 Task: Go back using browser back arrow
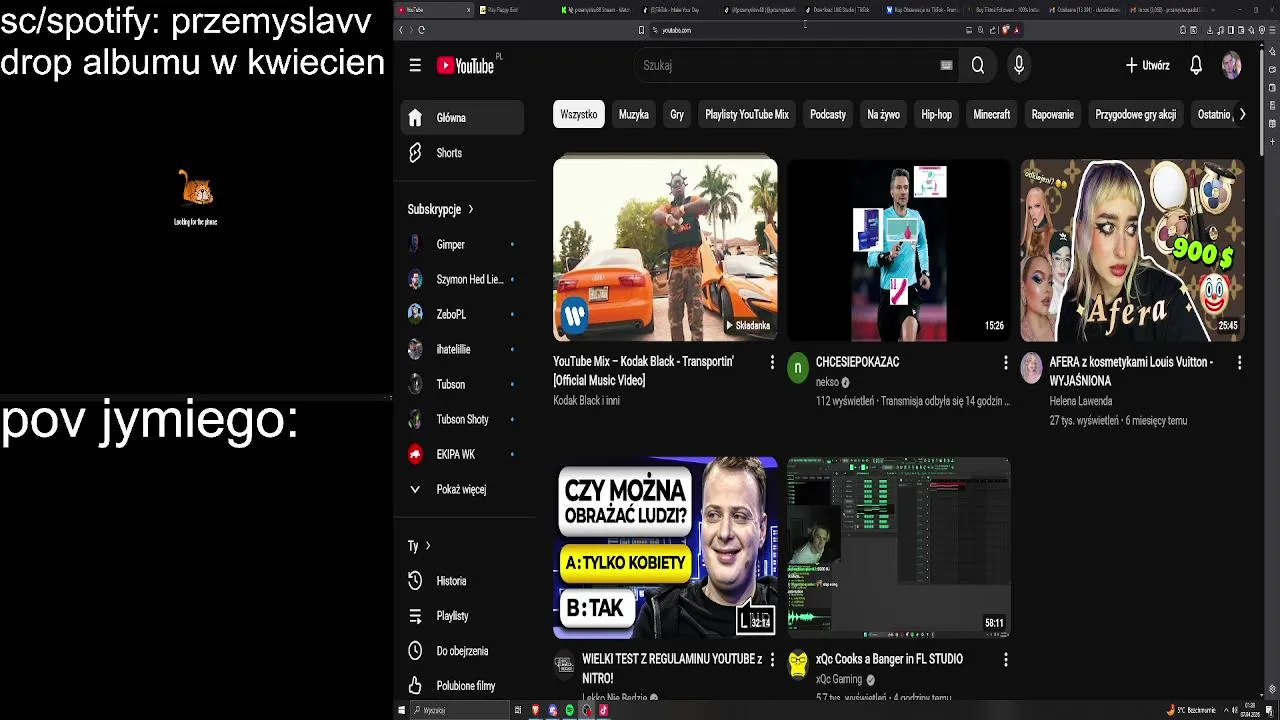pyautogui.click(x=400, y=30)
